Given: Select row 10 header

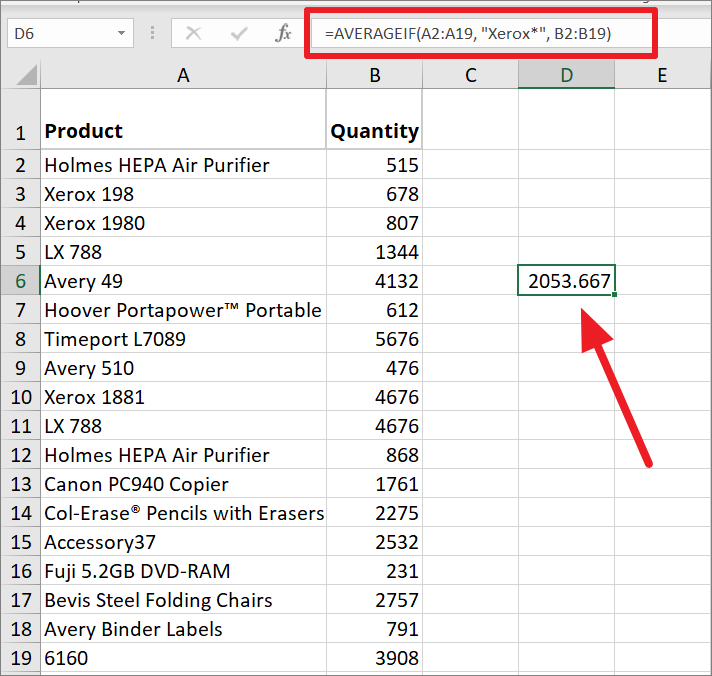Looking at the screenshot, I should point(20,397).
